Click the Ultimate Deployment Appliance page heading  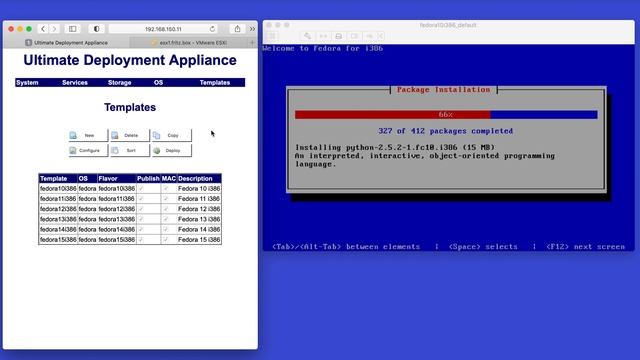tap(130, 60)
